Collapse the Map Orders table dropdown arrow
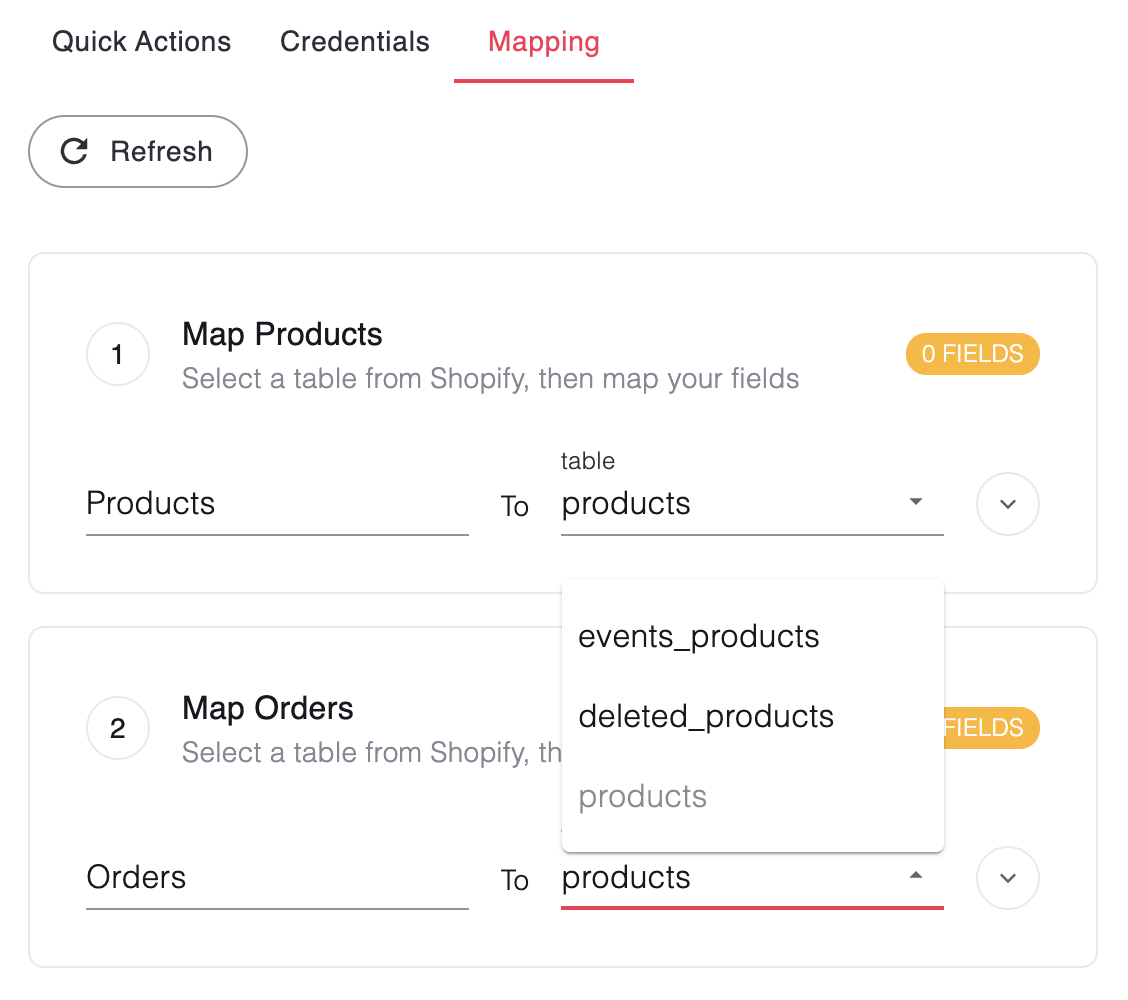 pos(915,876)
